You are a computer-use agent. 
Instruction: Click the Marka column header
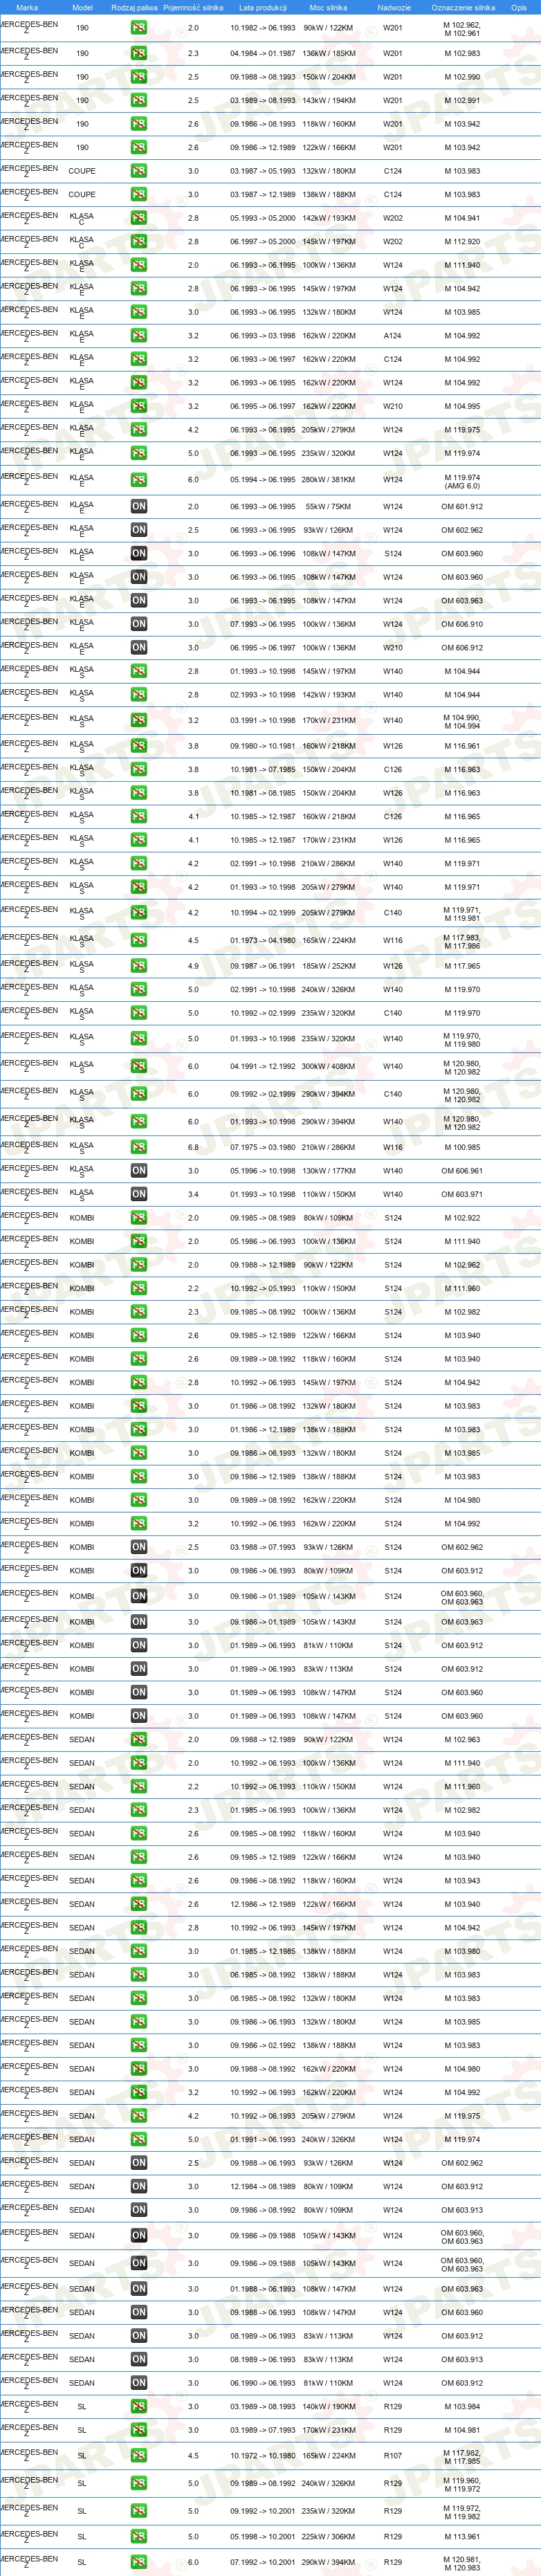27,7
